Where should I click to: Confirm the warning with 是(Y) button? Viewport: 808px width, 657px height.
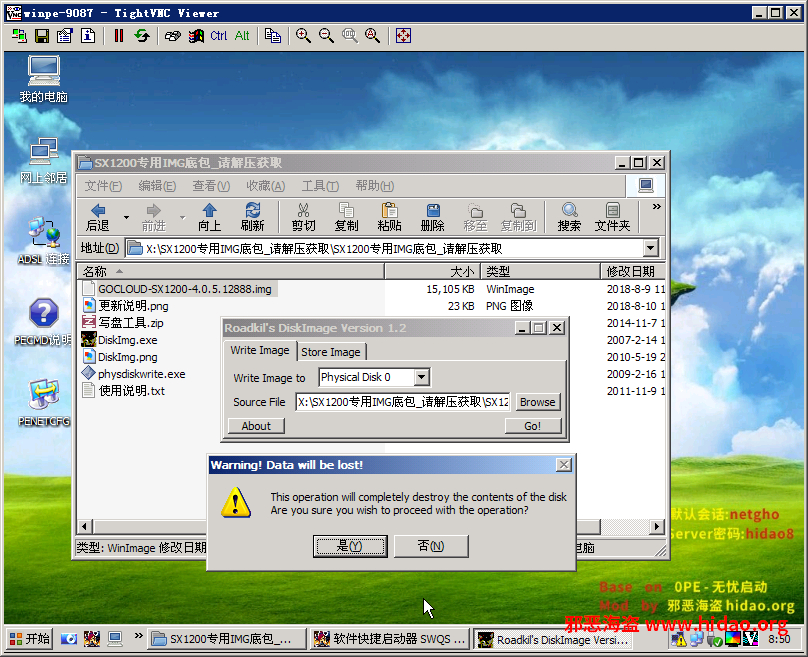coord(349,546)
